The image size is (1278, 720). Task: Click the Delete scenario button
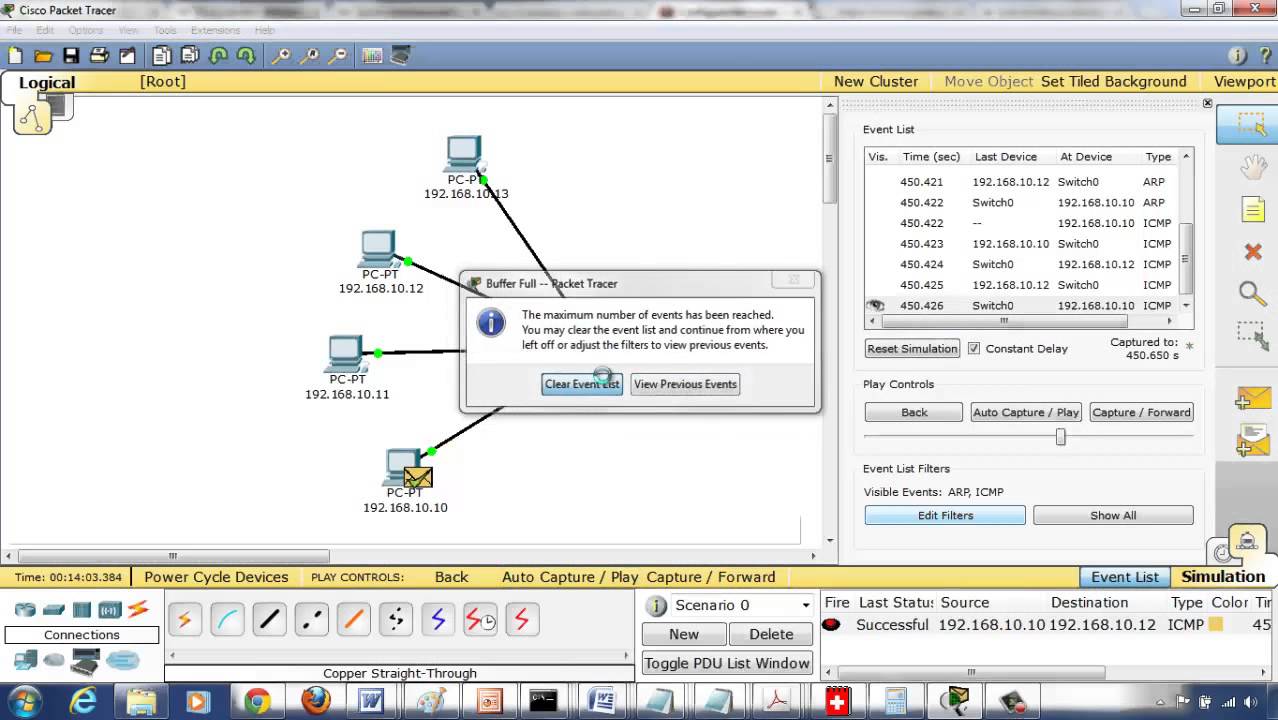(x=771, y=634)
